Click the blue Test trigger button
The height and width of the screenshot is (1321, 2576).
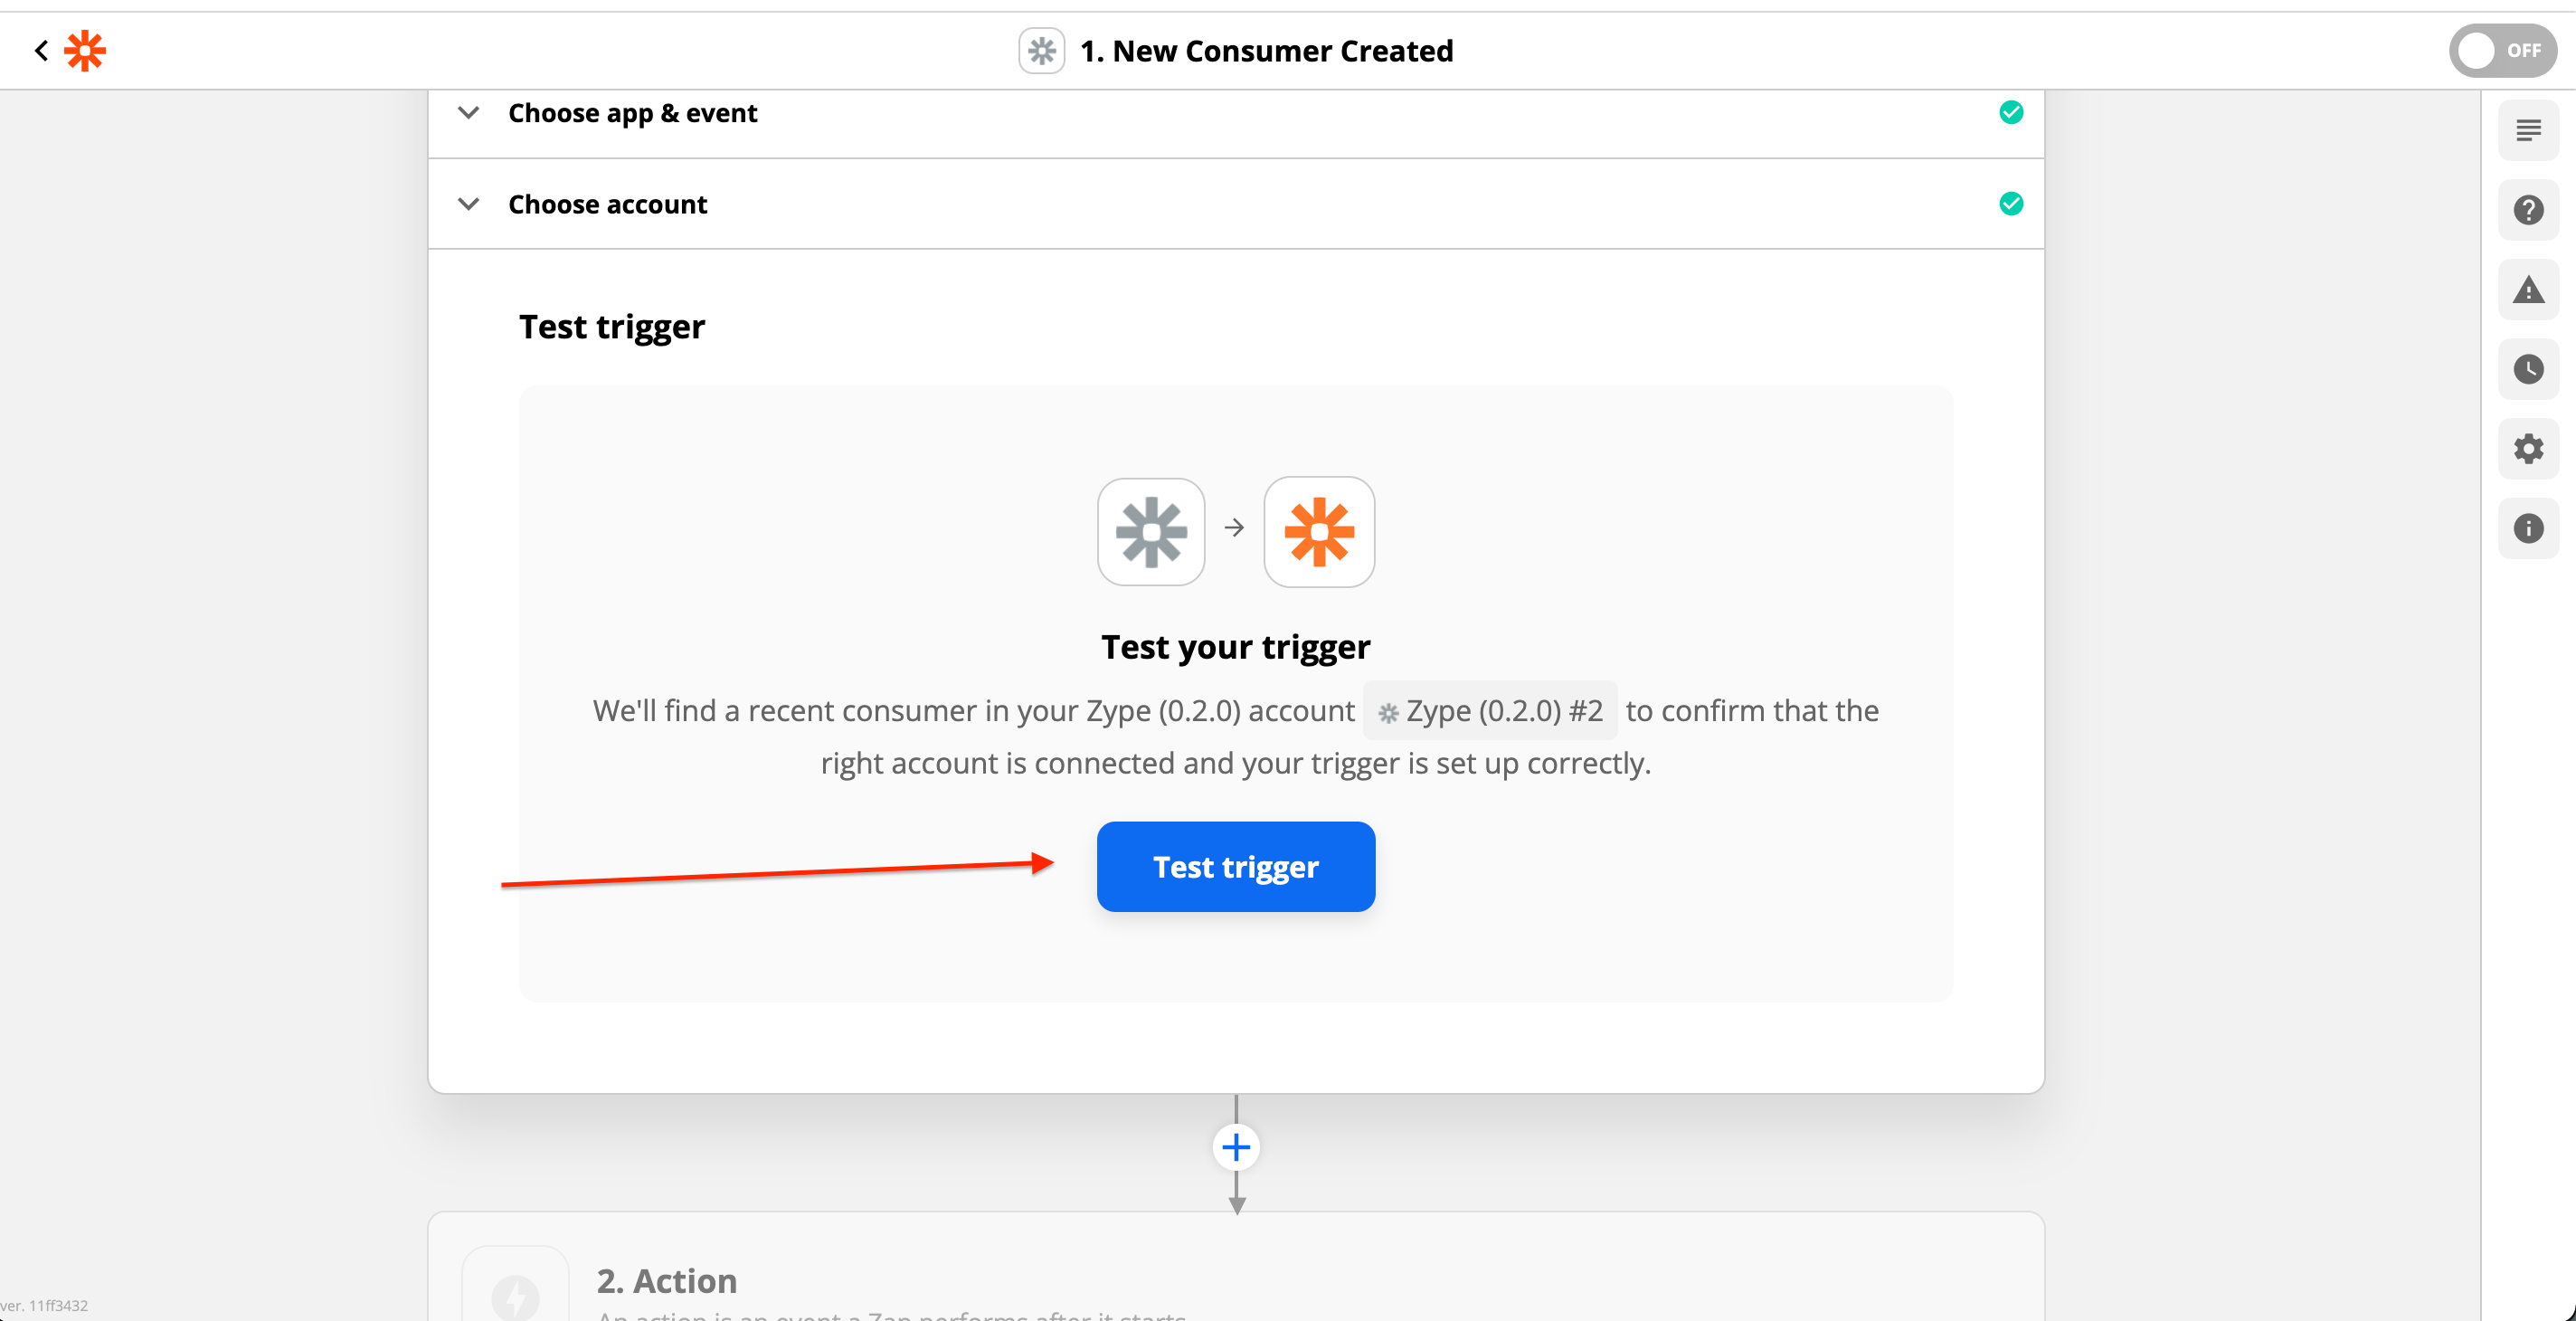tap(1236, 867)
